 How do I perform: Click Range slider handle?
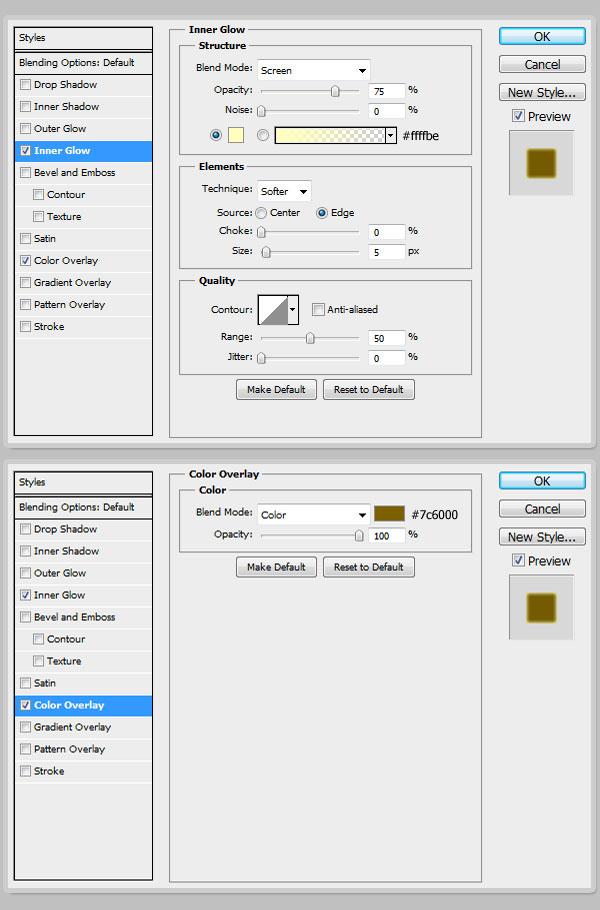click(x=310, y=338)
